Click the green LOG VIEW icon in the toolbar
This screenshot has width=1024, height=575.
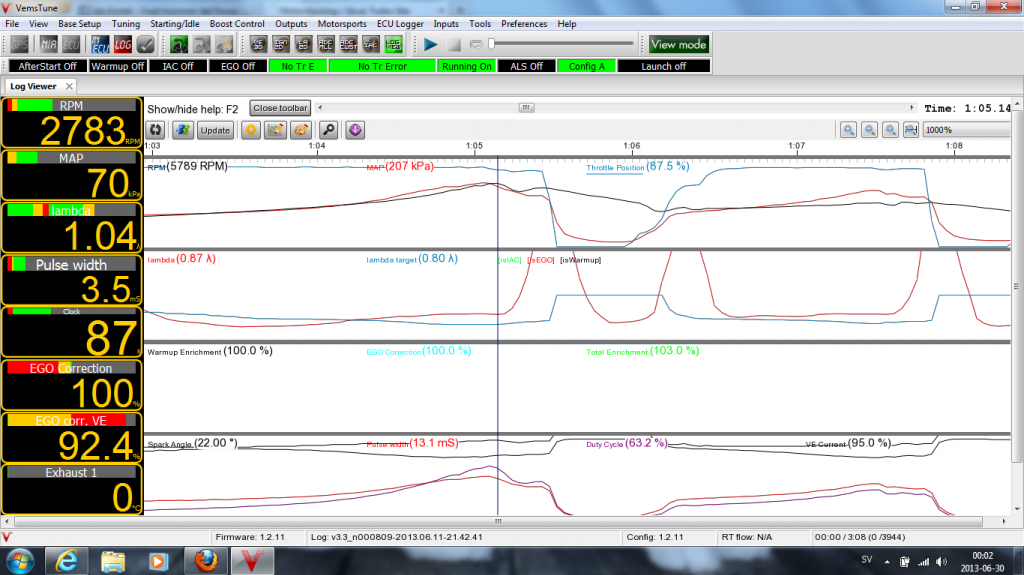[x=395, y=44]
